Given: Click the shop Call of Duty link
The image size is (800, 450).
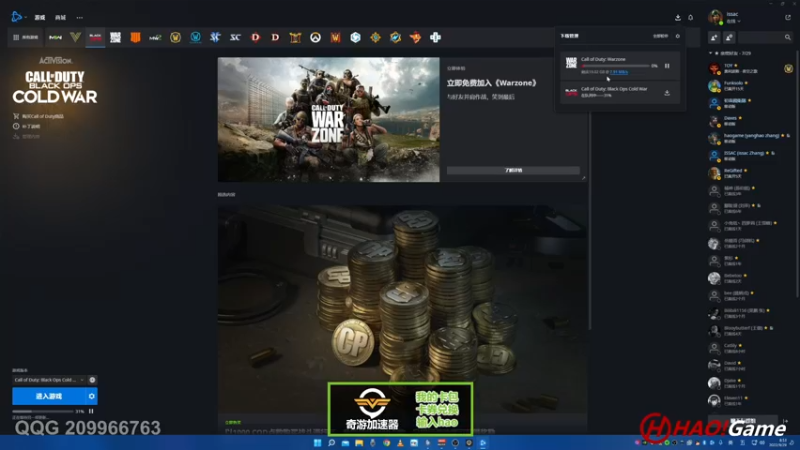Looking at the screenshot, I should click(39, 116).
